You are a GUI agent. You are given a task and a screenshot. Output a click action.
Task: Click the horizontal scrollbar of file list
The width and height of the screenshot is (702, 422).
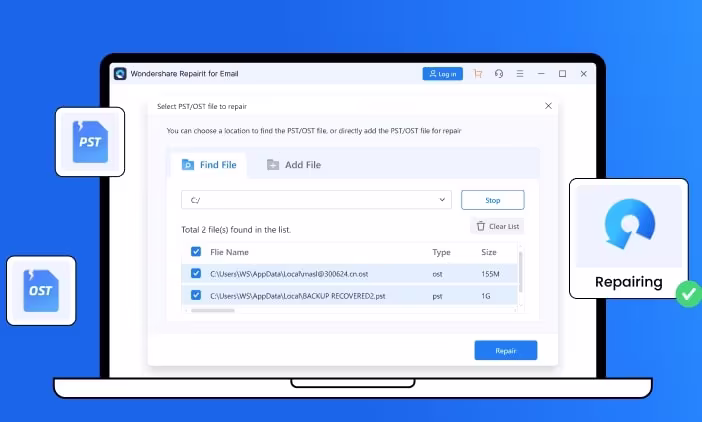(x=213, y=310)
